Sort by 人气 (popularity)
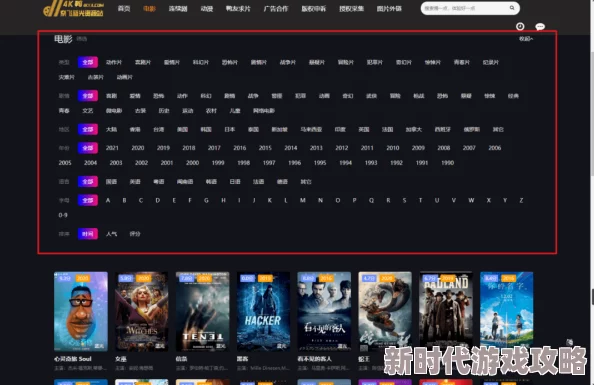This screenshot has height=385, width=594. [111, 234]
